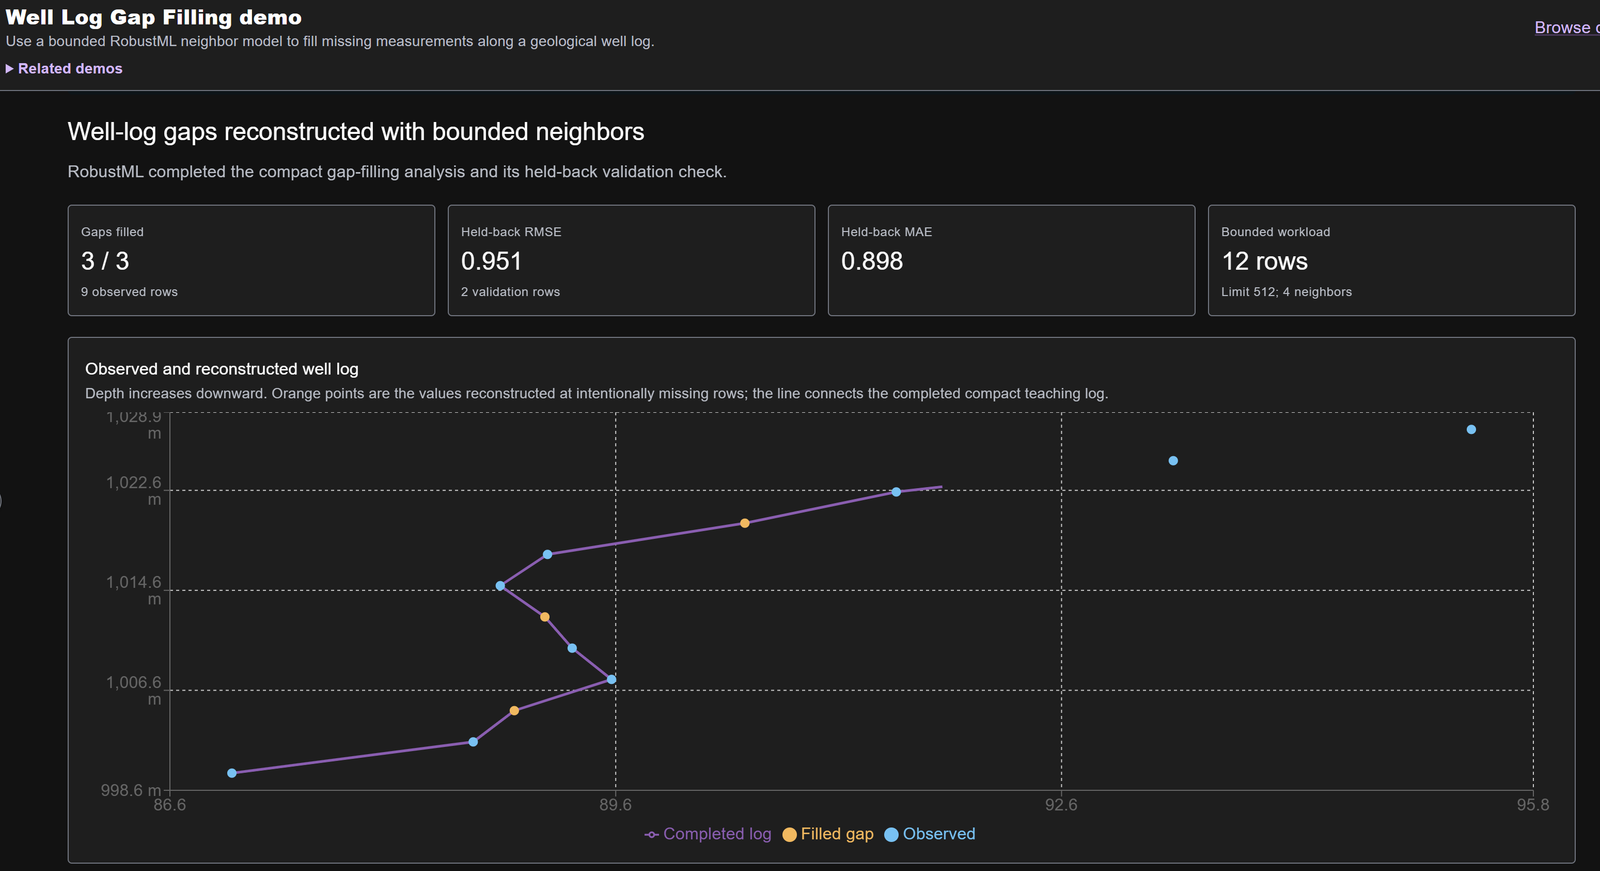Click the x-axis label 86.6
Viewport: 1600px width, 871px height.
(x=169, y=805)
